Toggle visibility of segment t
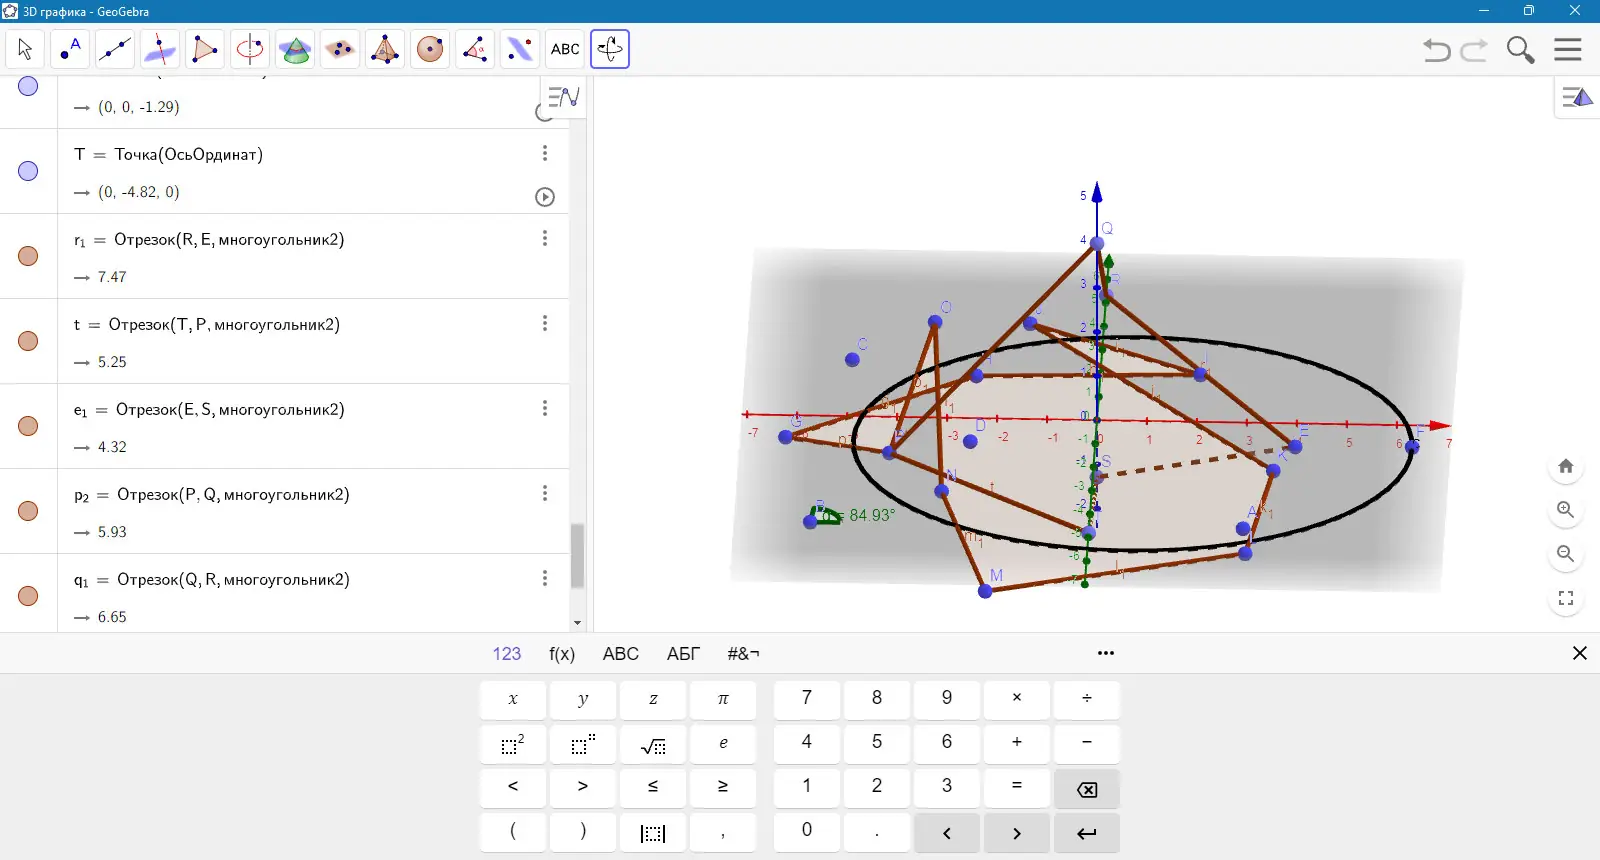The width and height of the screenshot is (1600, 860). click(29, 341)
